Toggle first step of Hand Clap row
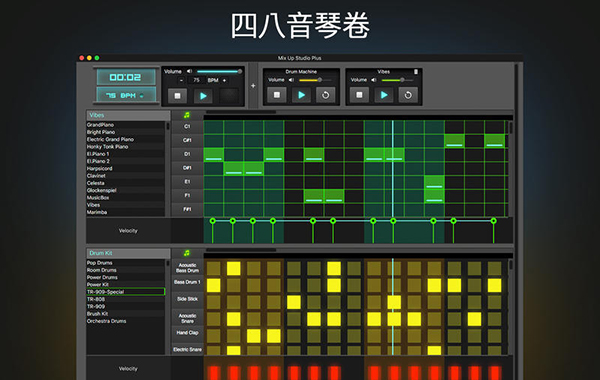The image size is (600, 380). [x=214, y=336]
